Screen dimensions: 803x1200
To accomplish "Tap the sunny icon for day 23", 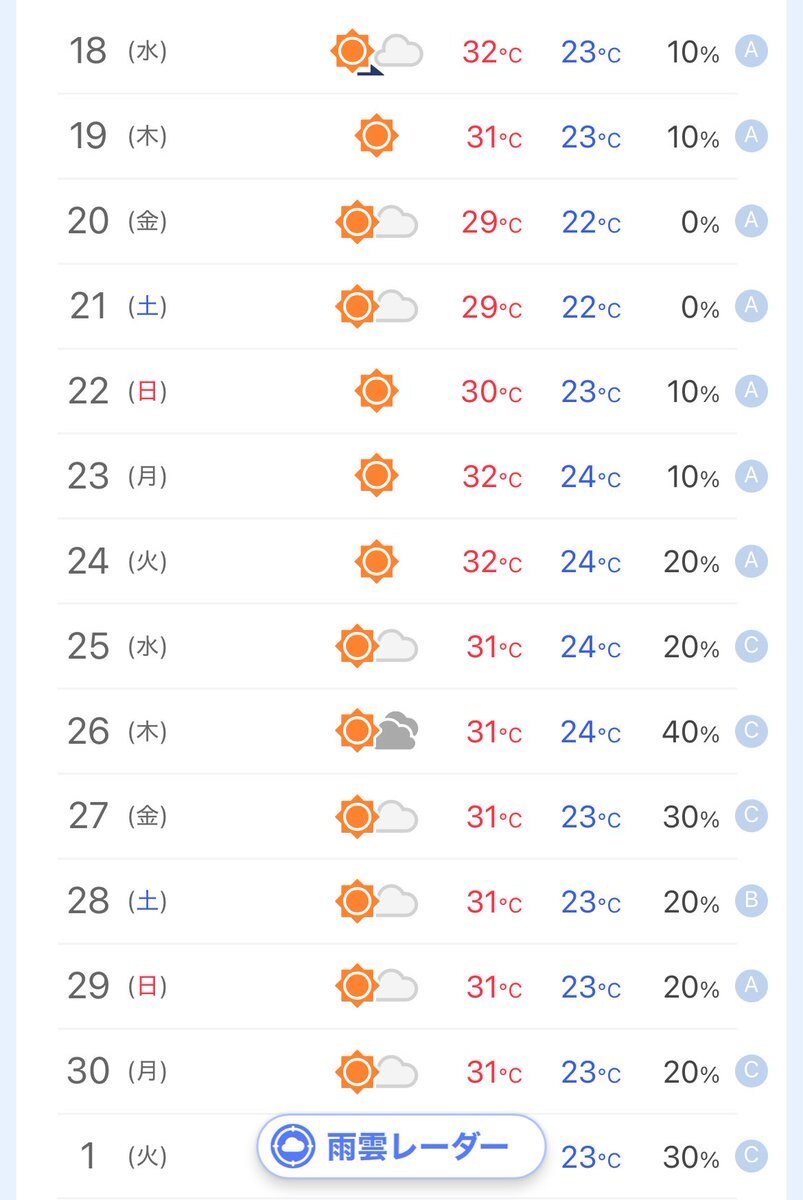I will [x=377, y=476].
